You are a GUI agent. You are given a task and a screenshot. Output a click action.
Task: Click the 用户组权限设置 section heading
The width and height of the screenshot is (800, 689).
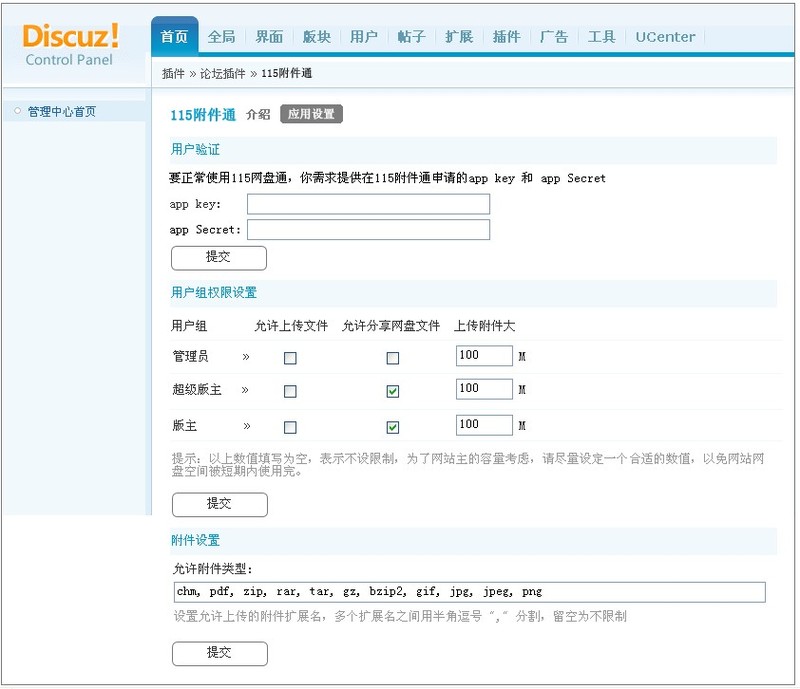(214, 292)
